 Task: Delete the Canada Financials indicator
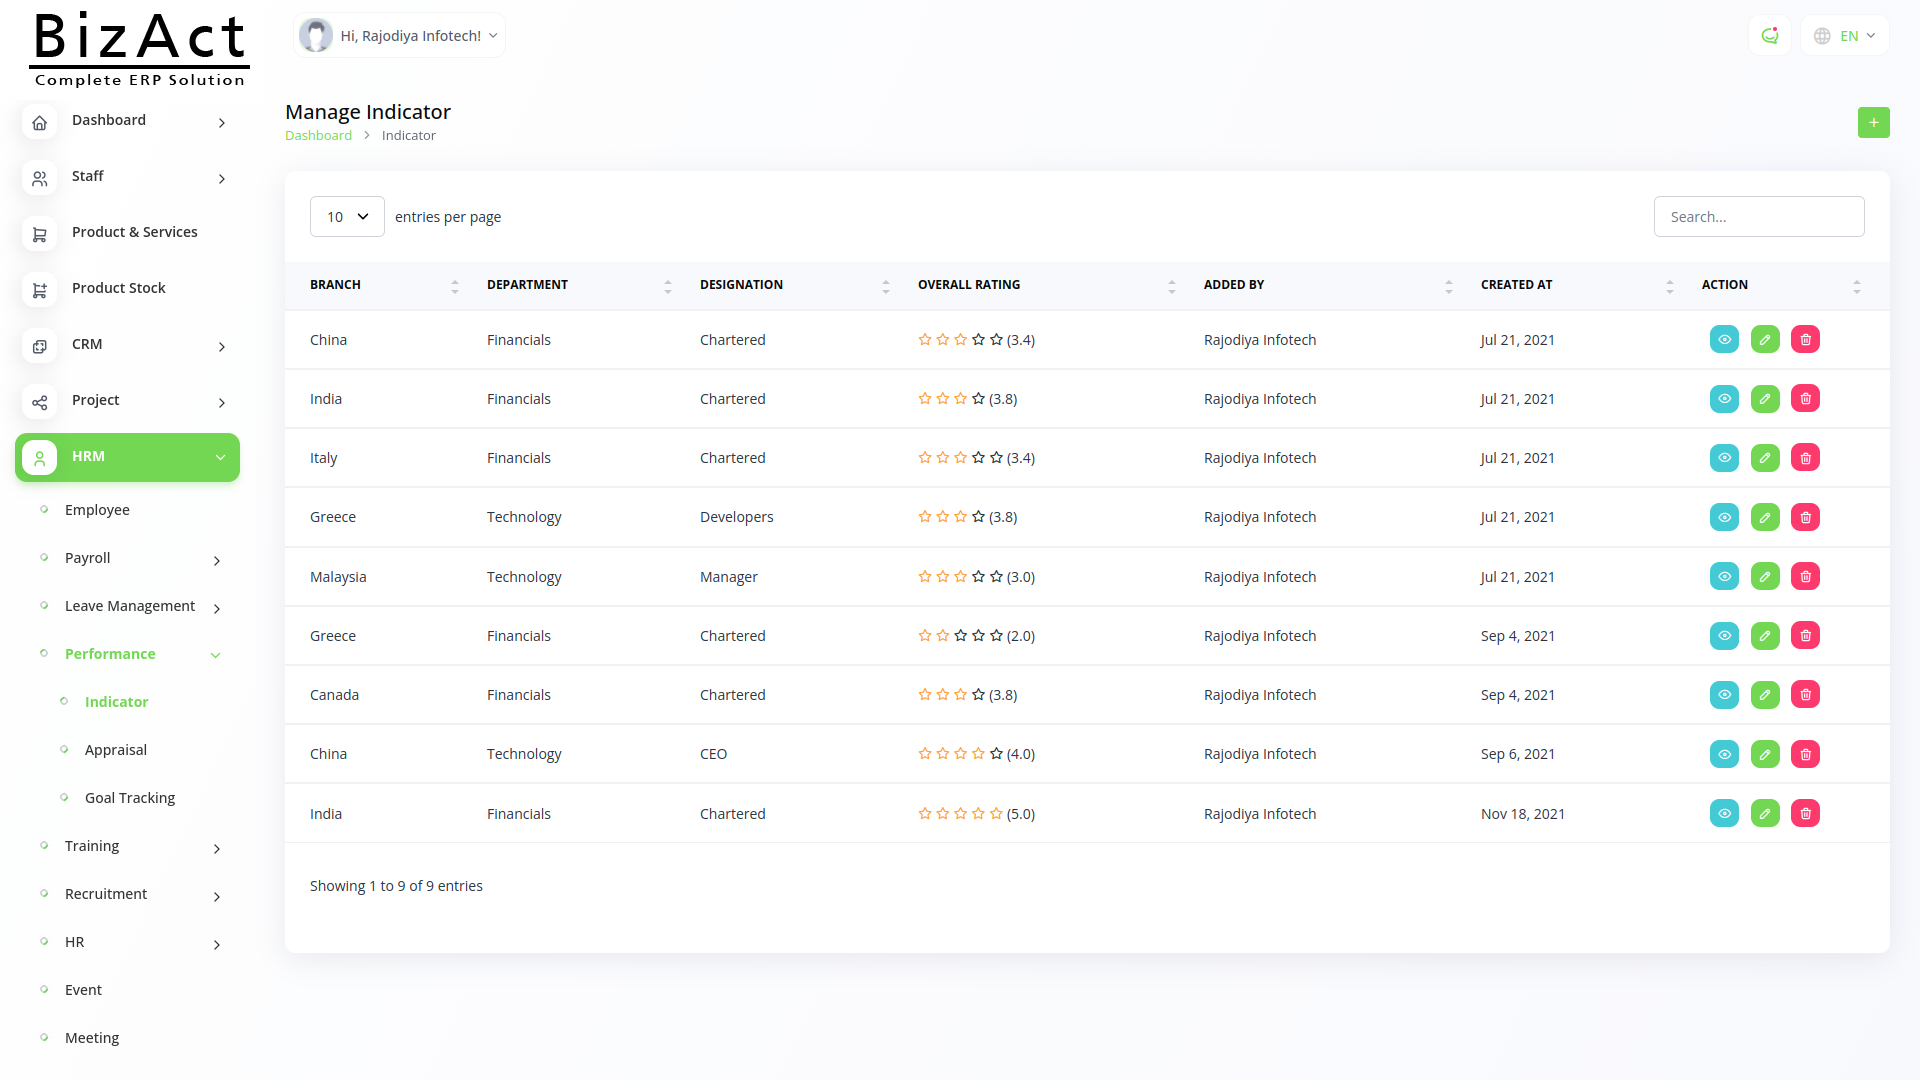tap(1805, 694)
